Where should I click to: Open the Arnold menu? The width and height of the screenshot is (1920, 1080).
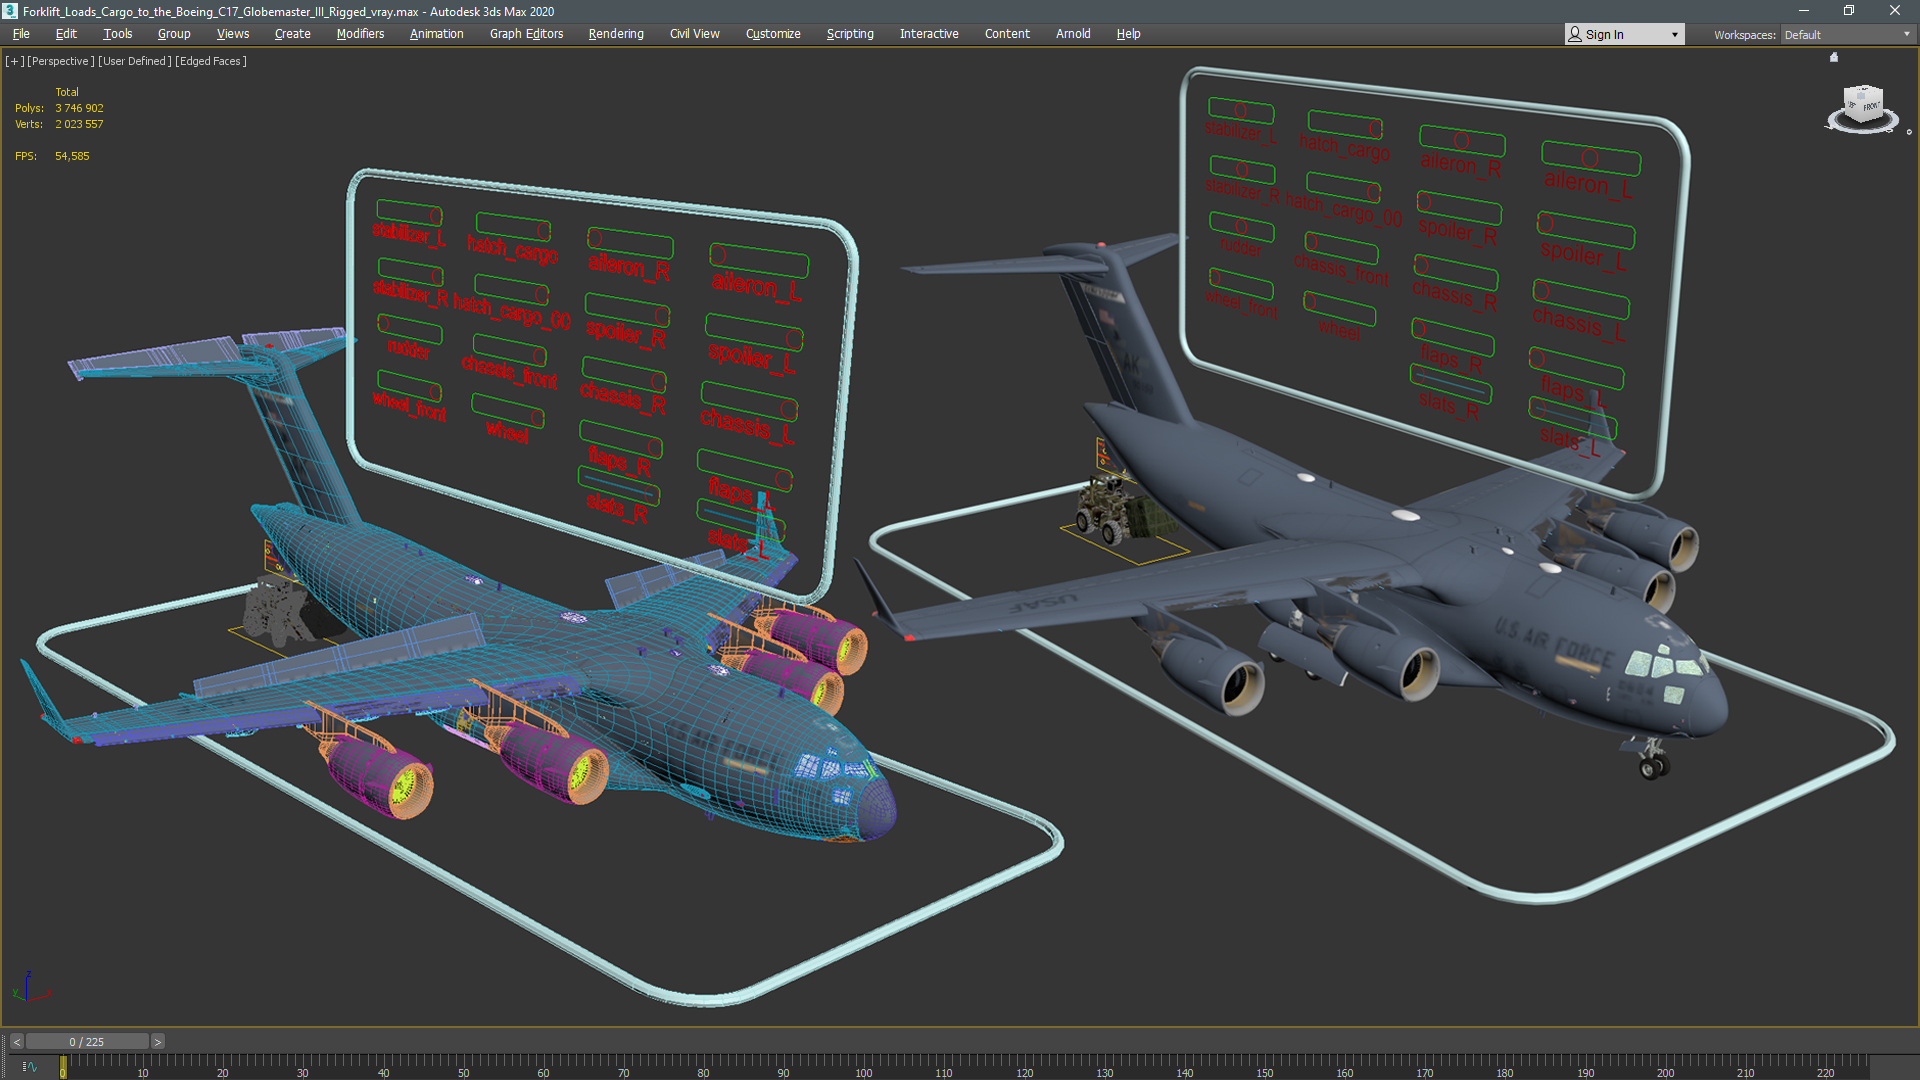click(x=1073, y=34)
